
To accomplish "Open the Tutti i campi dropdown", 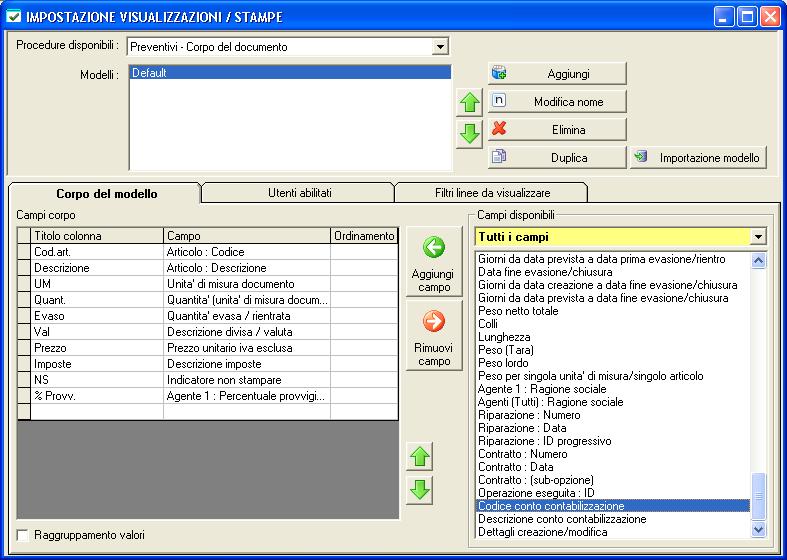I will [x=758, y=236].
